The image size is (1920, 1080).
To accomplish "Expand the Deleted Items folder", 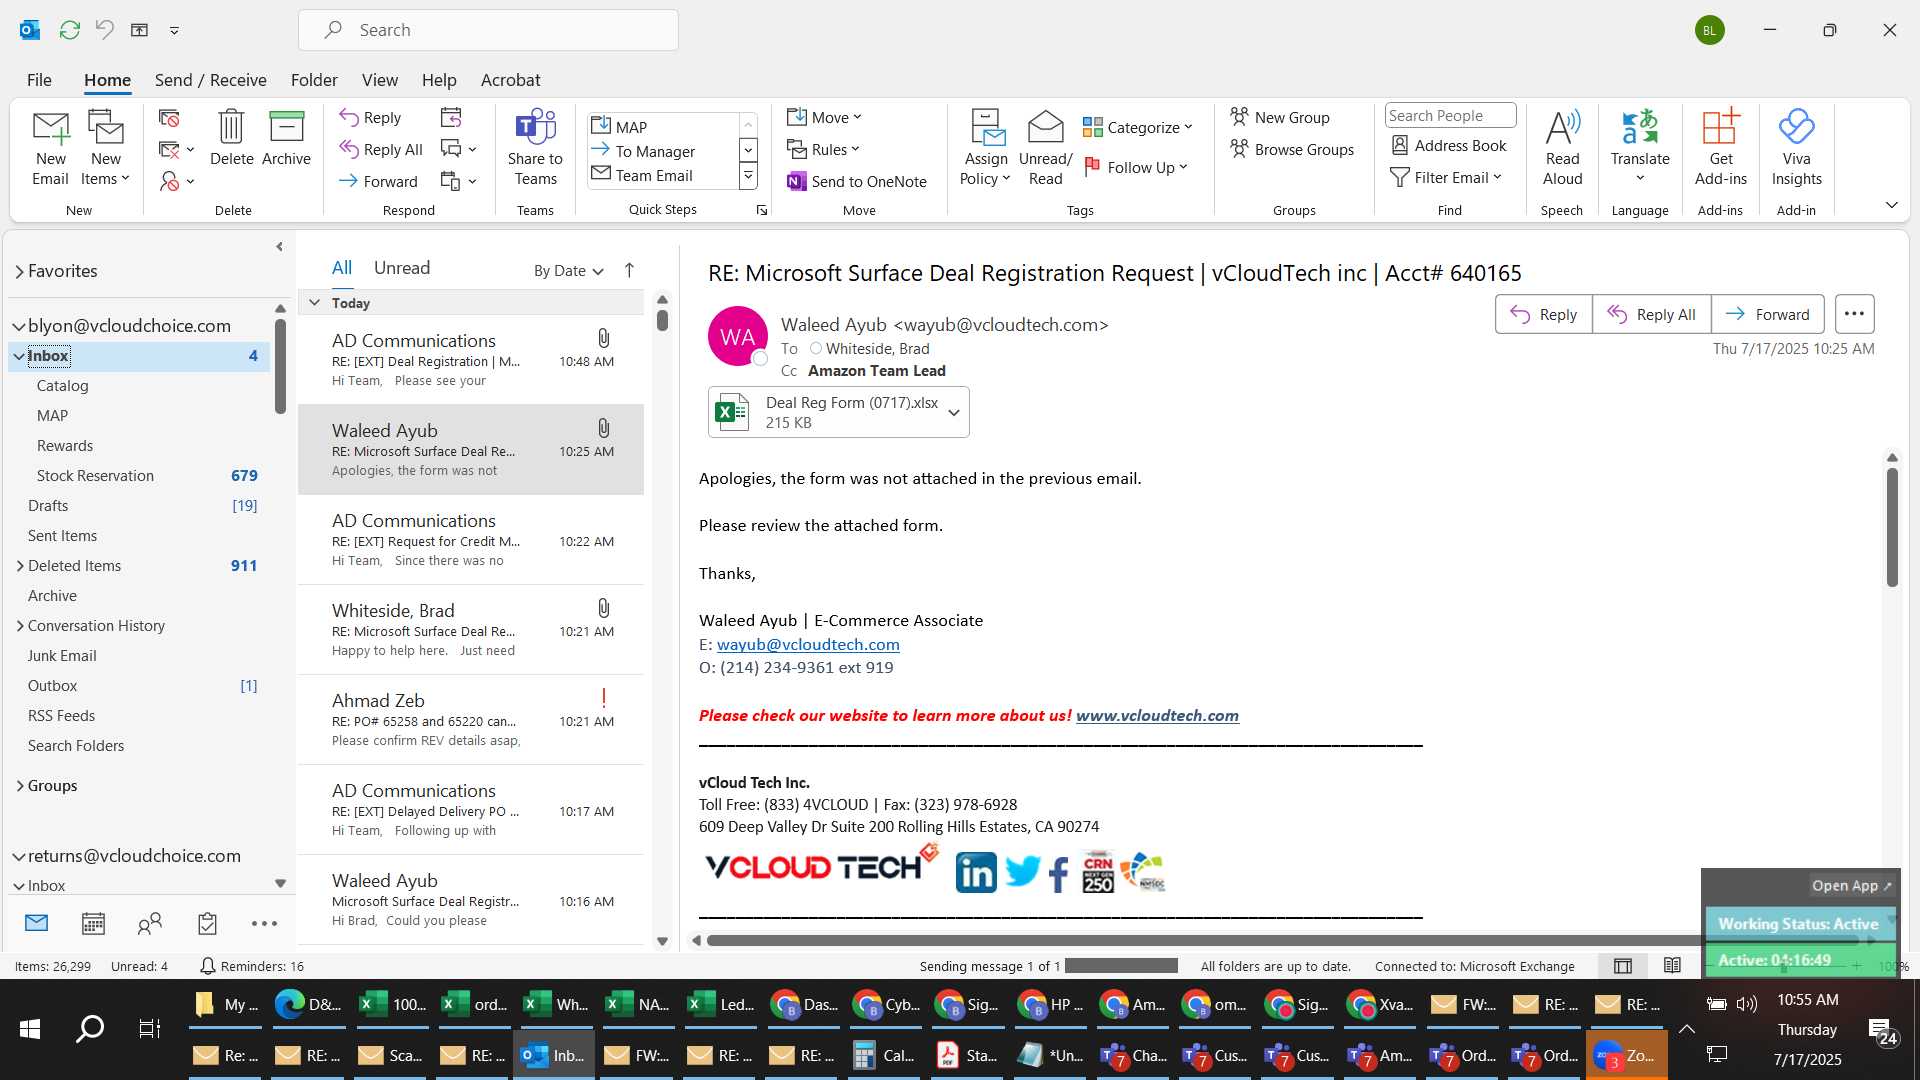I will (20, 566).
